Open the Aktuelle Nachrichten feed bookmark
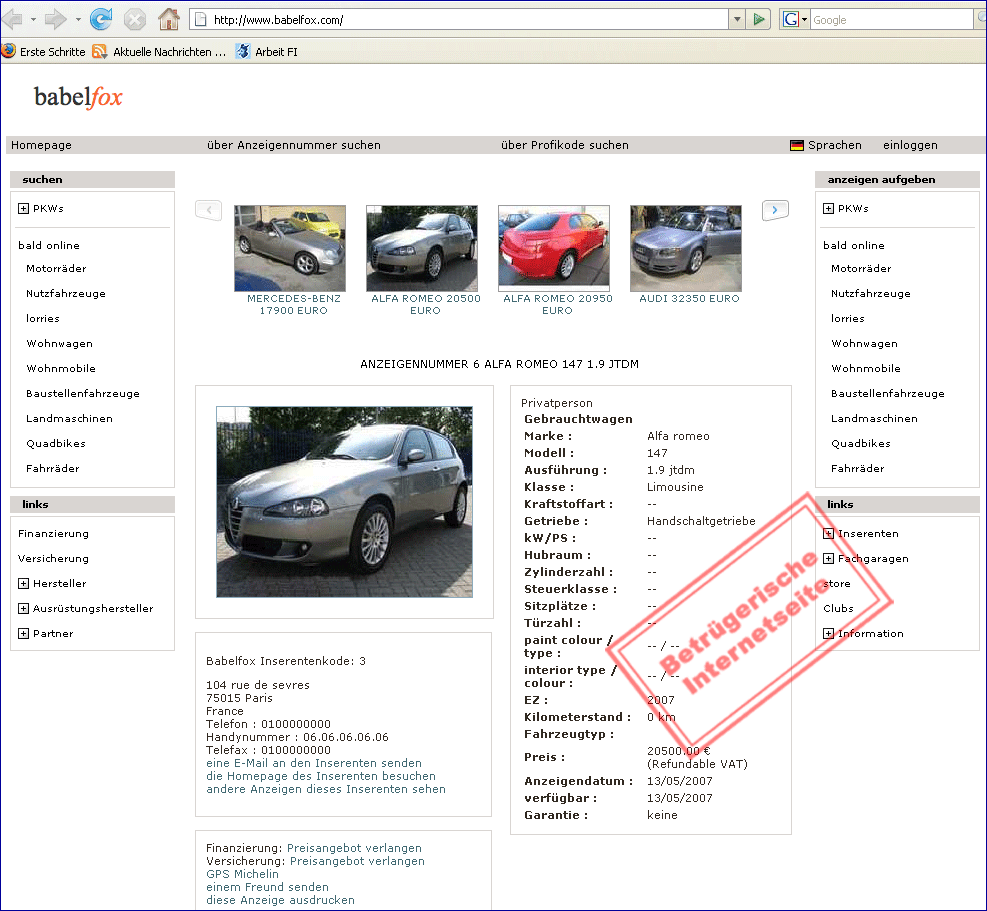The image size is (987, 911). (x=159, y=52)
